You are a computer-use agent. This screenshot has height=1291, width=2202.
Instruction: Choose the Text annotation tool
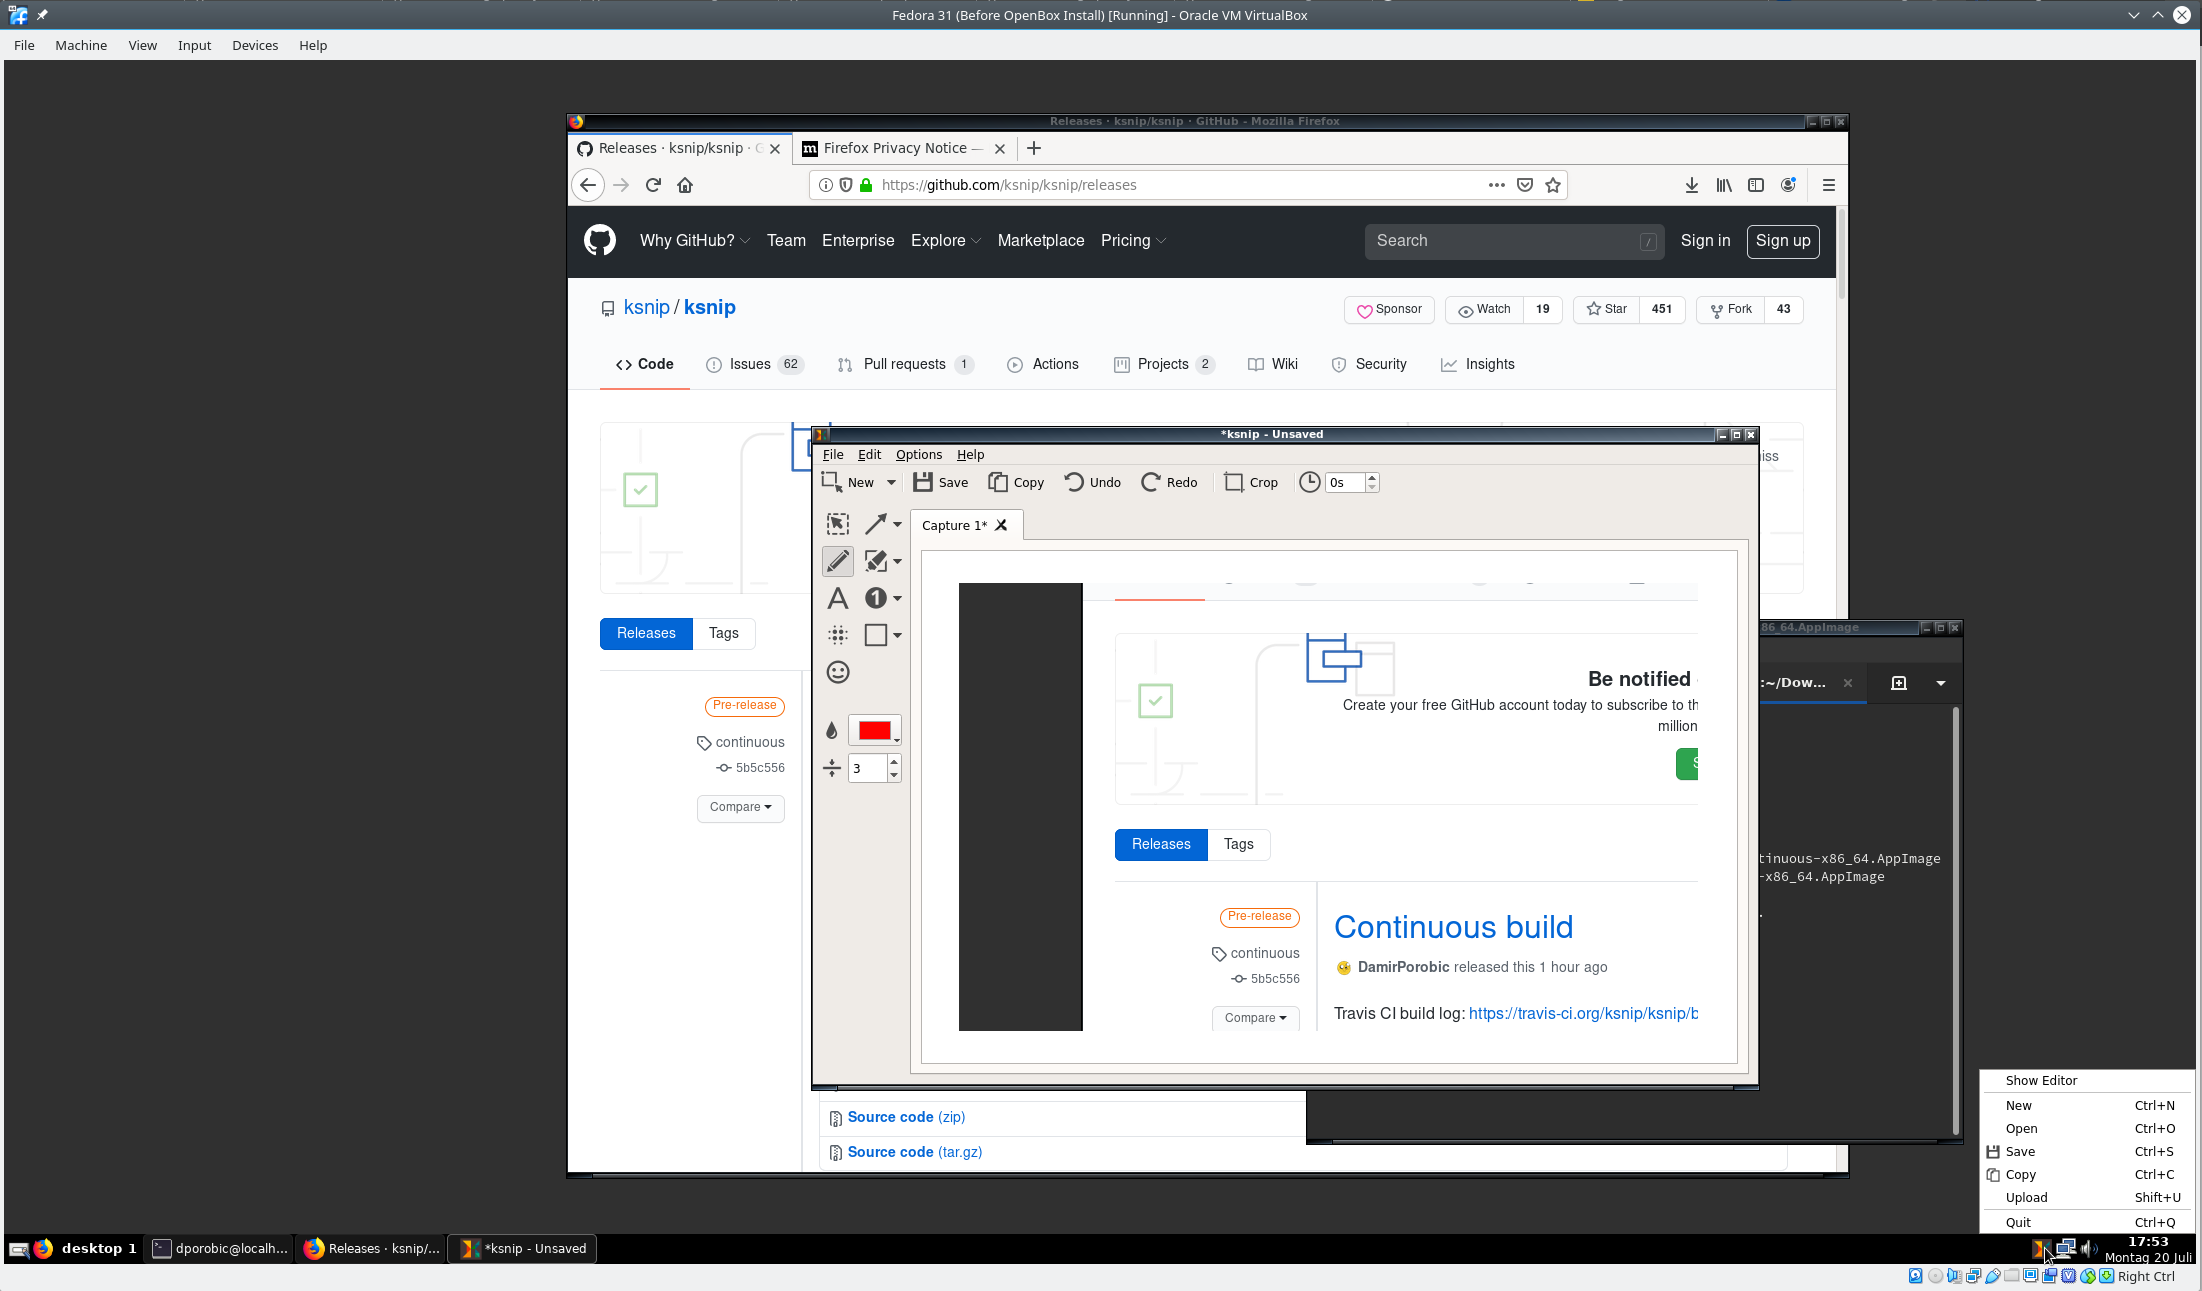[838, 598]
